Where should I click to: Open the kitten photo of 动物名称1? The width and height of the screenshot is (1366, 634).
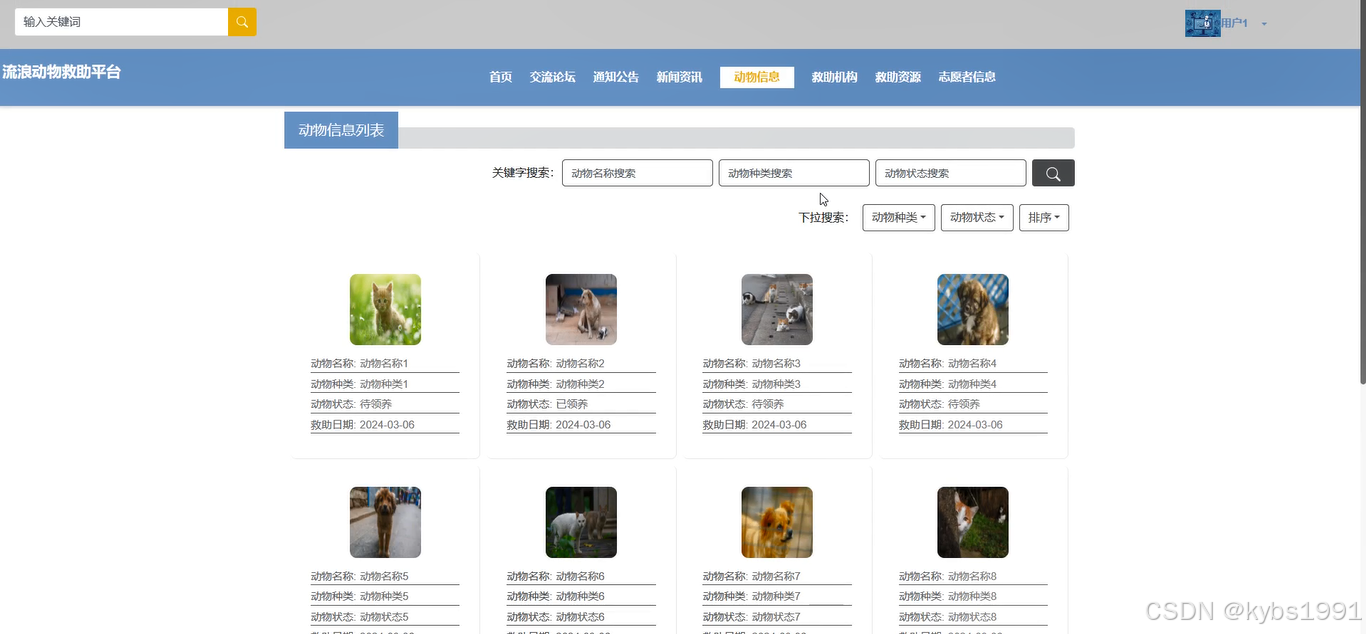point(385,310)
